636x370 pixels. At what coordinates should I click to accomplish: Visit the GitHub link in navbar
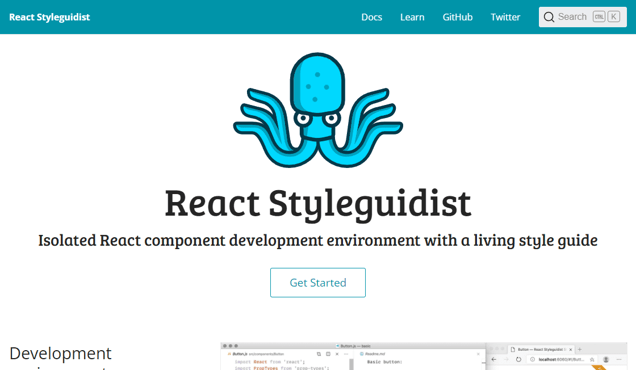(x=458, y=17)
